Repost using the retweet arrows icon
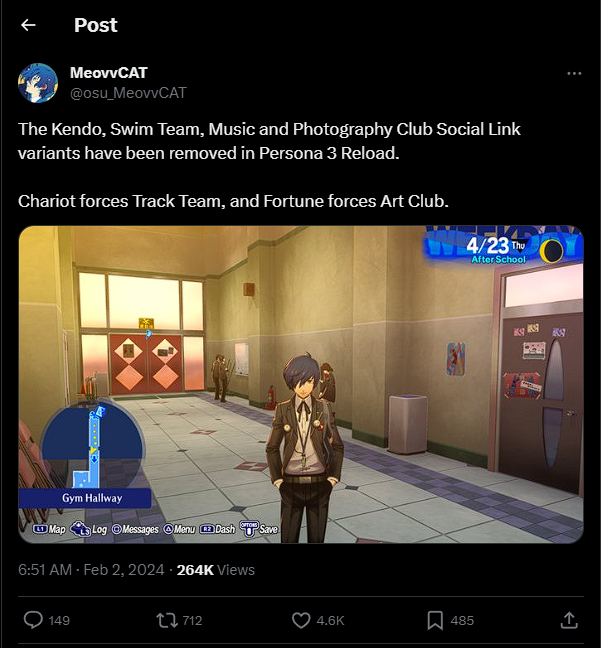This screenshot has height=648, width=601. click(167, 620)
